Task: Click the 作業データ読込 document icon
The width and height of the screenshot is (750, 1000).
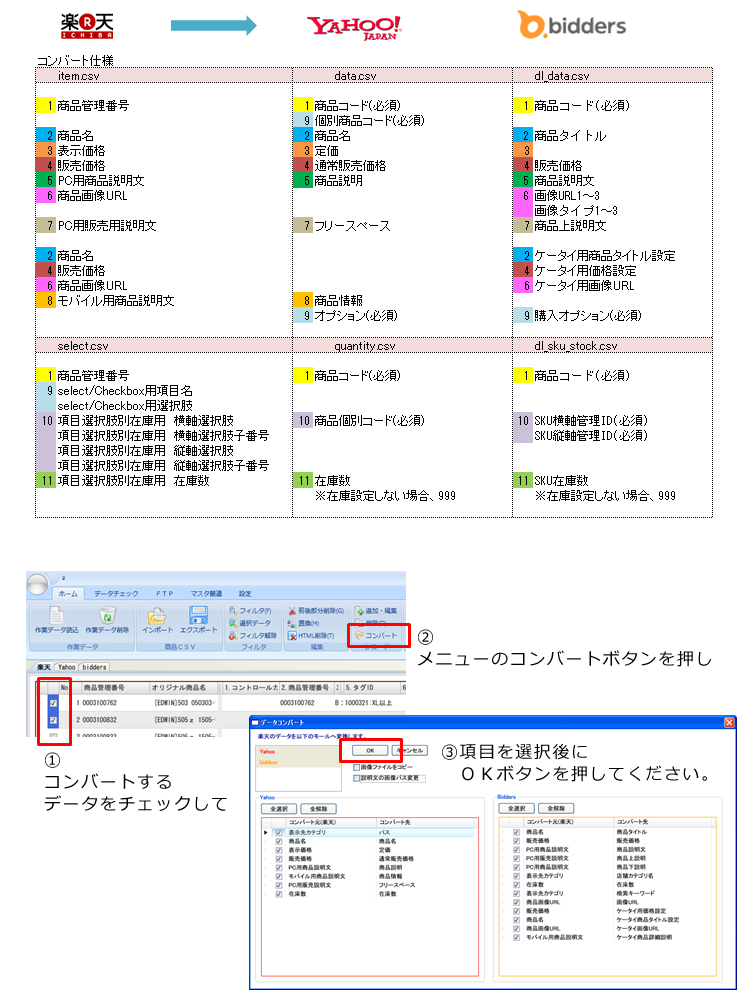Action: tap(57, 615)
